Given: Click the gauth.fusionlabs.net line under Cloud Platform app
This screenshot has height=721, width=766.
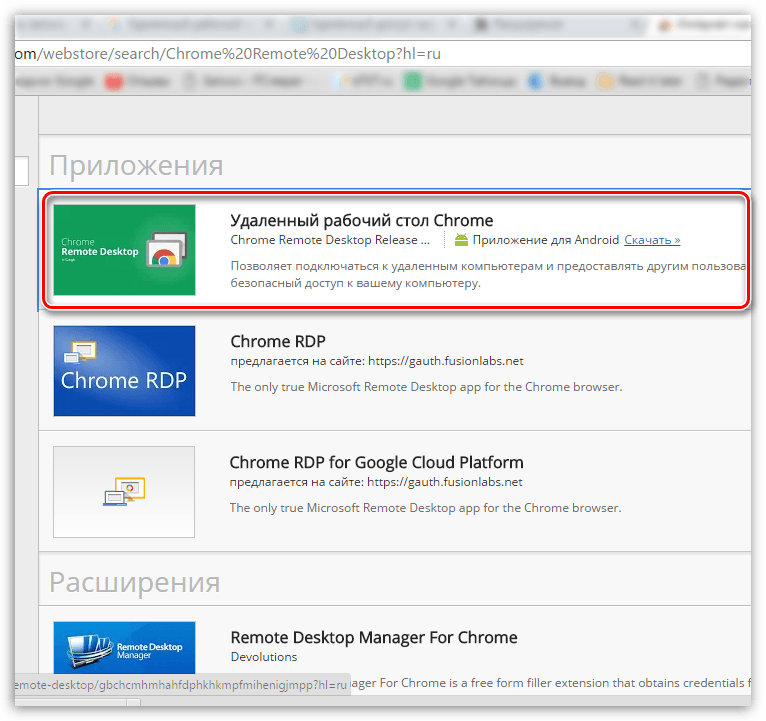Looking at the screenshot, I should point(376,482).
